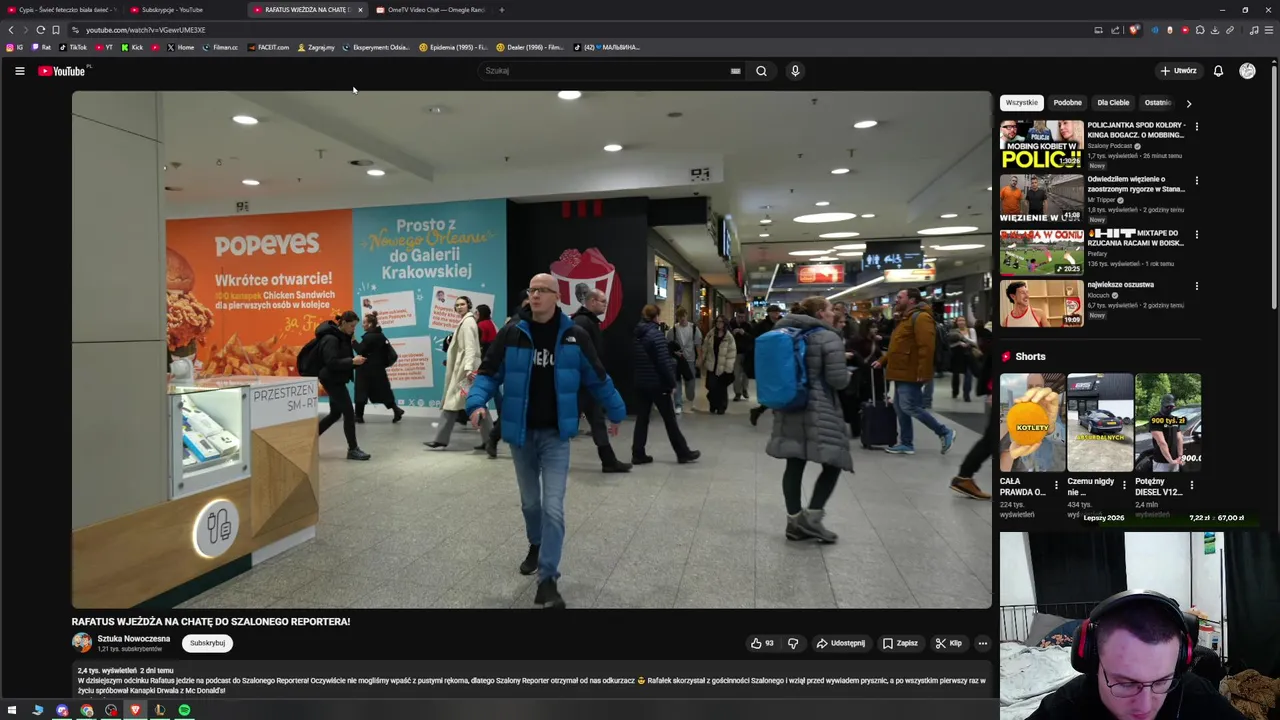Open options for najwieksze oszustwa video
This screenshot has width=1280, height=720.
coord(1196,286)
